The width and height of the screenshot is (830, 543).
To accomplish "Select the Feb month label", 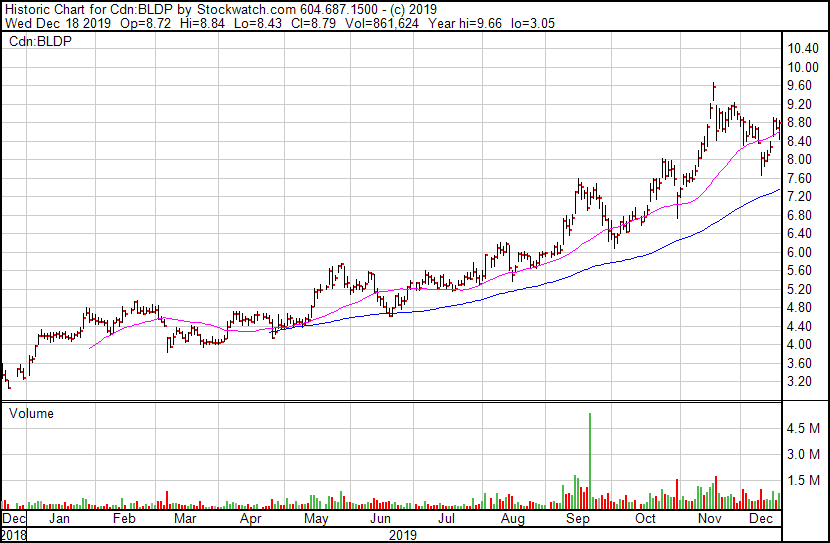I will click(124, 519).
